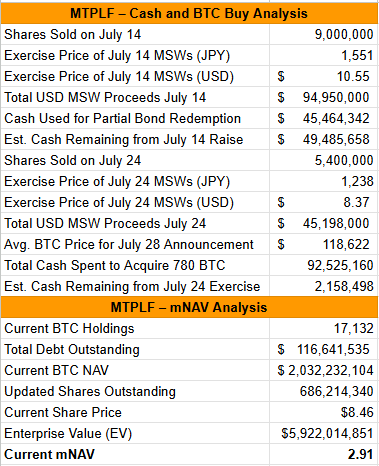379x466 pixels.
Task: Select the value 5,400,000
Action: pos(344,161)
